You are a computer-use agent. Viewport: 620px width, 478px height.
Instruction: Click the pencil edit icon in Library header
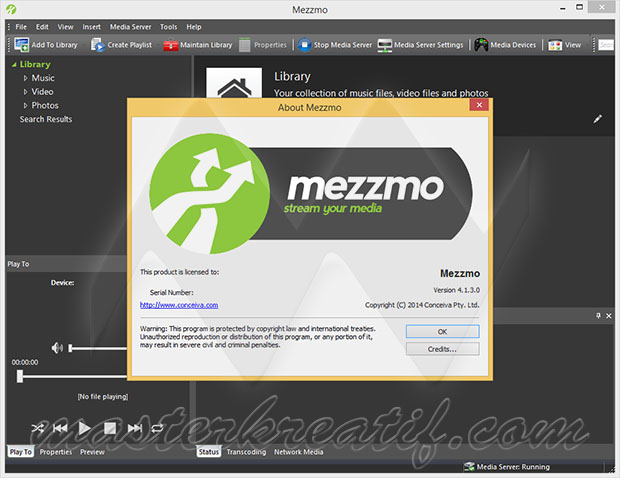597,119
